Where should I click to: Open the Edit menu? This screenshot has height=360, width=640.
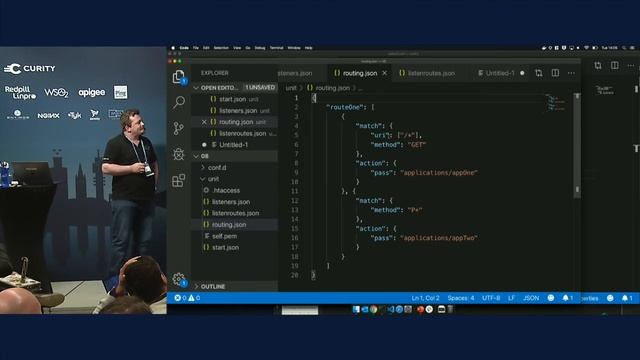[x=206, y=48]
